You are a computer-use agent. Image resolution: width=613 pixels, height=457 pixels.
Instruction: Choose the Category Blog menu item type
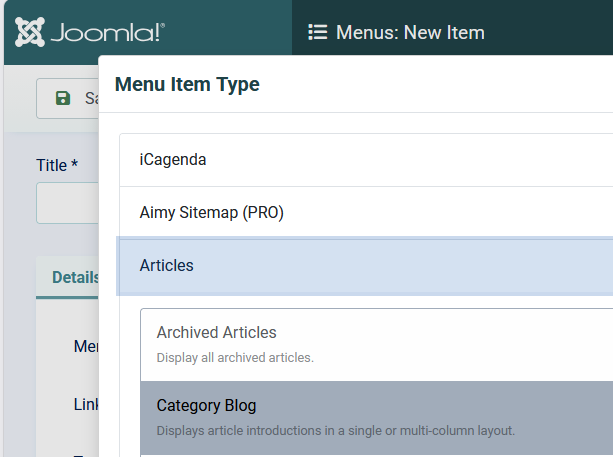point(377,418)
